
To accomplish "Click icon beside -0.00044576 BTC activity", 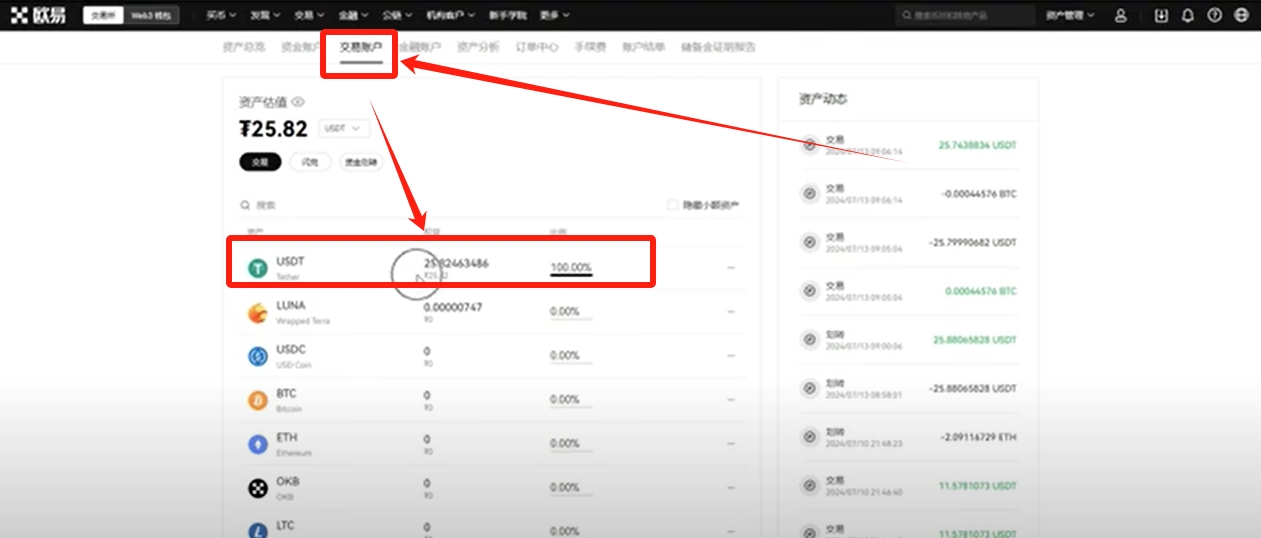I will (810, 193).
